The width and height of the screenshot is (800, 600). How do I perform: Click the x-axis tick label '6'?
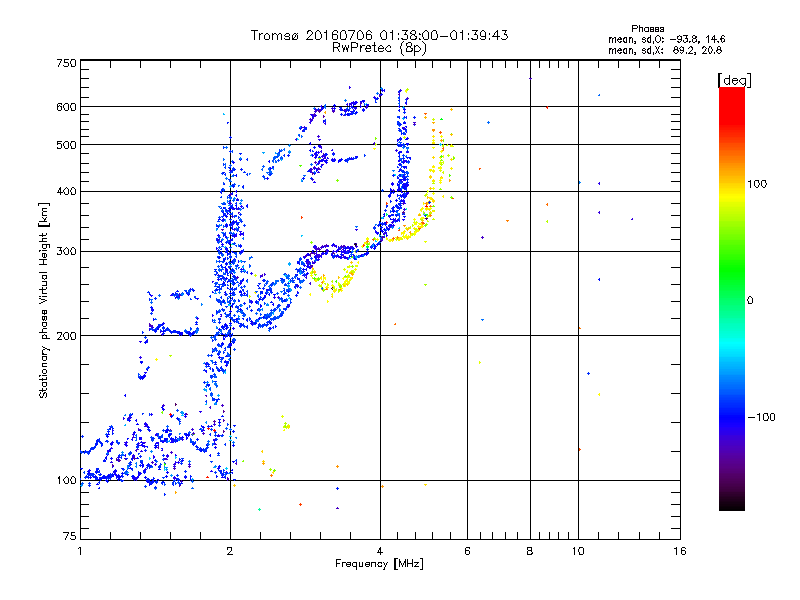point(467,551)
